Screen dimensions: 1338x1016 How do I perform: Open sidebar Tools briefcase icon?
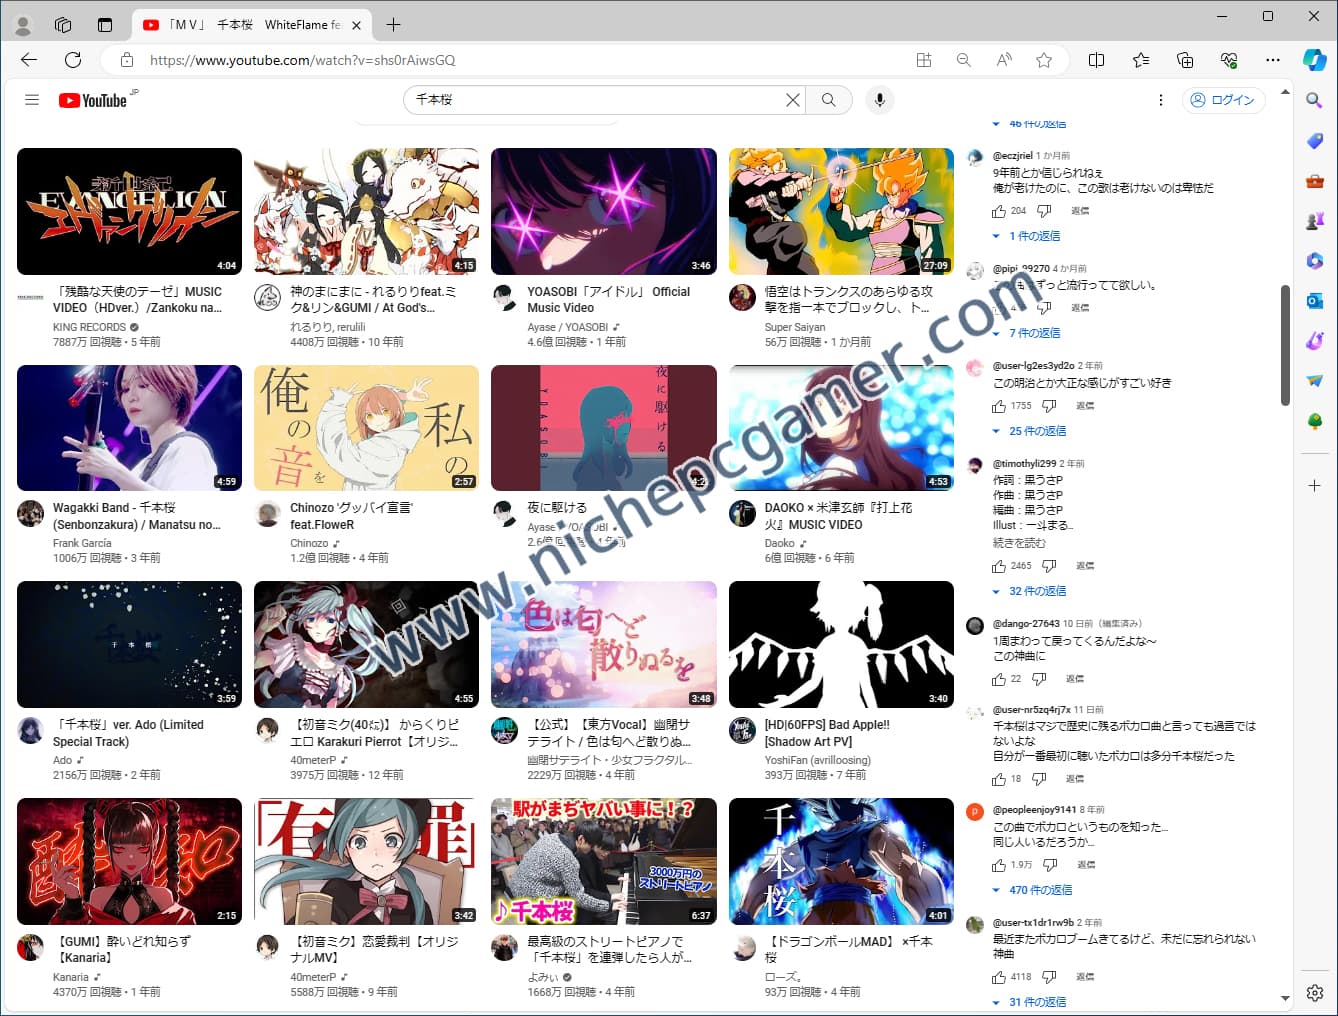point(1315,181)
